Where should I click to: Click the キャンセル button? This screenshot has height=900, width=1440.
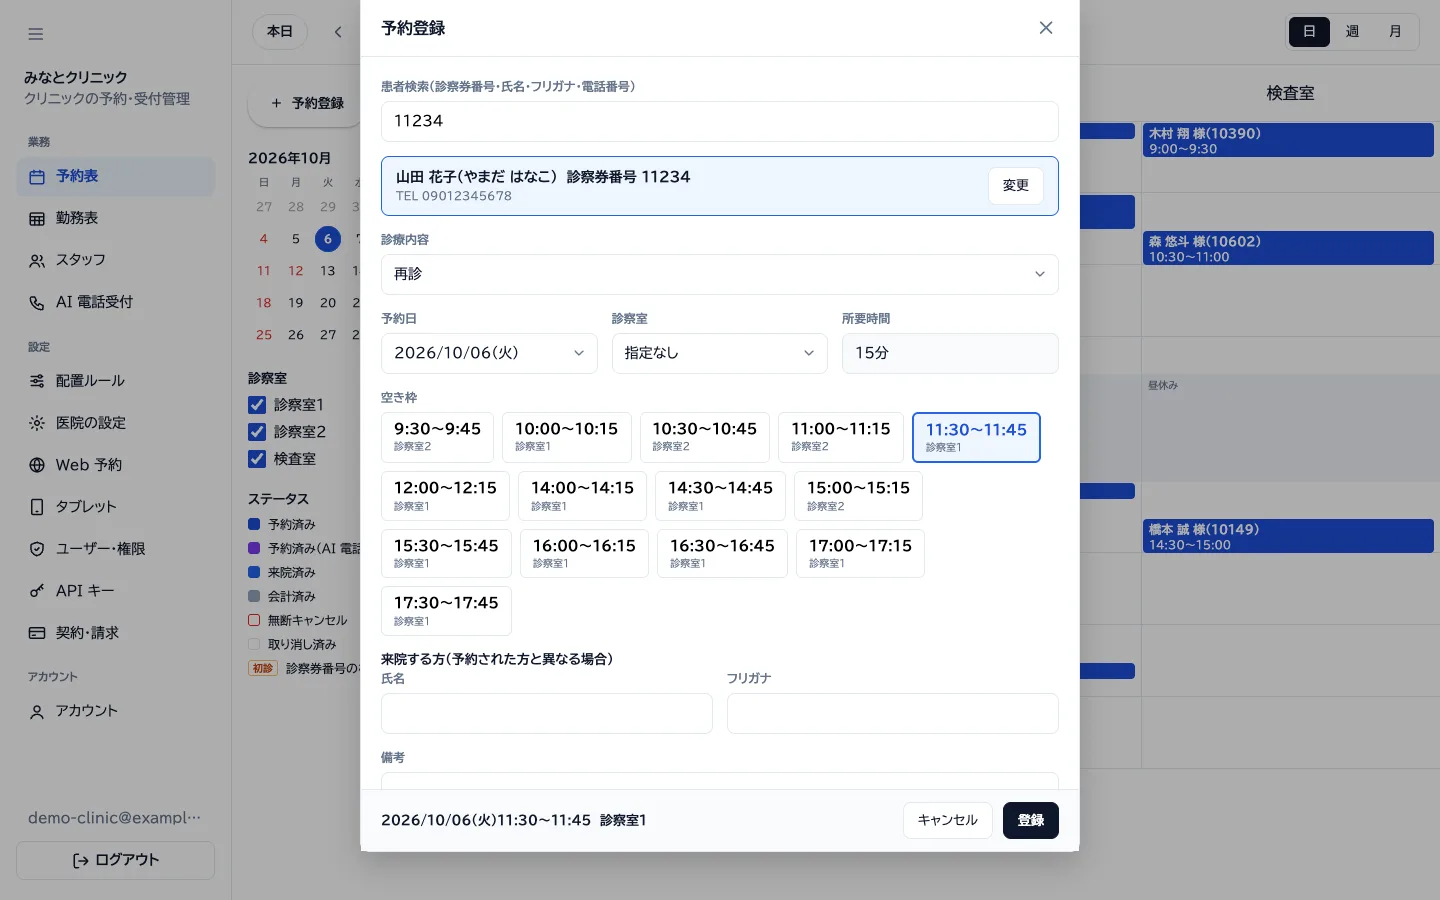click(948, 820)
